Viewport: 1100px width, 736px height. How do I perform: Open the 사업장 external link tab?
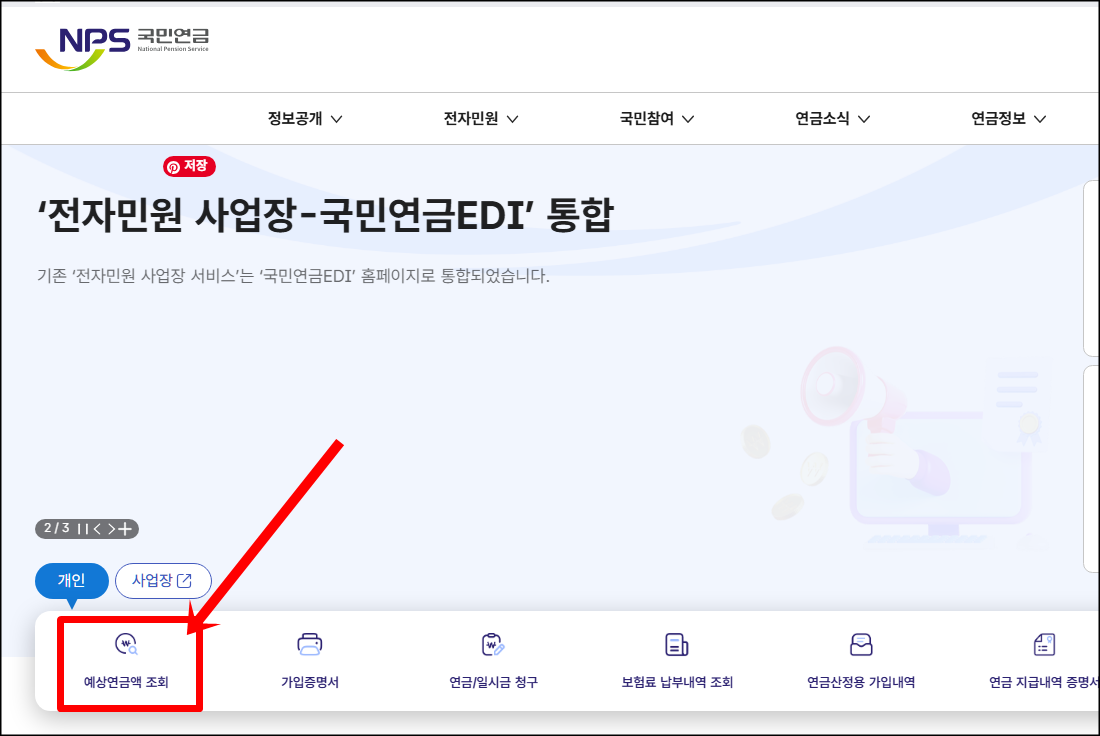(163, 581)
